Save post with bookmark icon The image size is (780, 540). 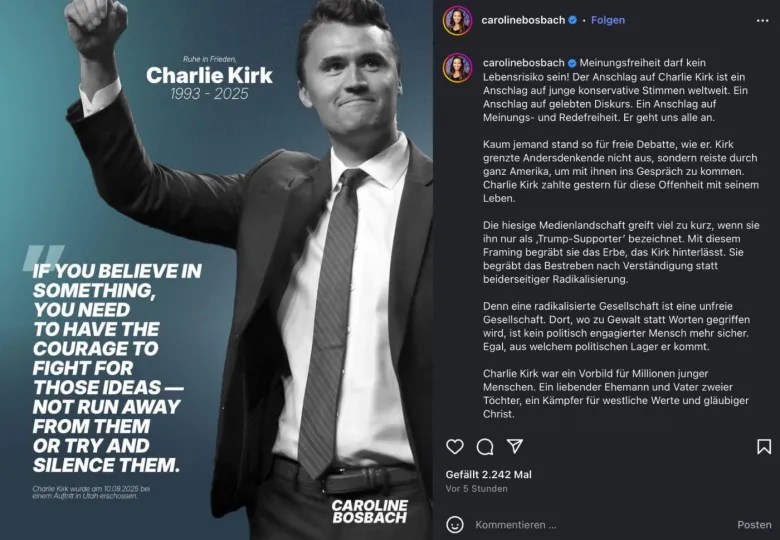pos(764,447)
